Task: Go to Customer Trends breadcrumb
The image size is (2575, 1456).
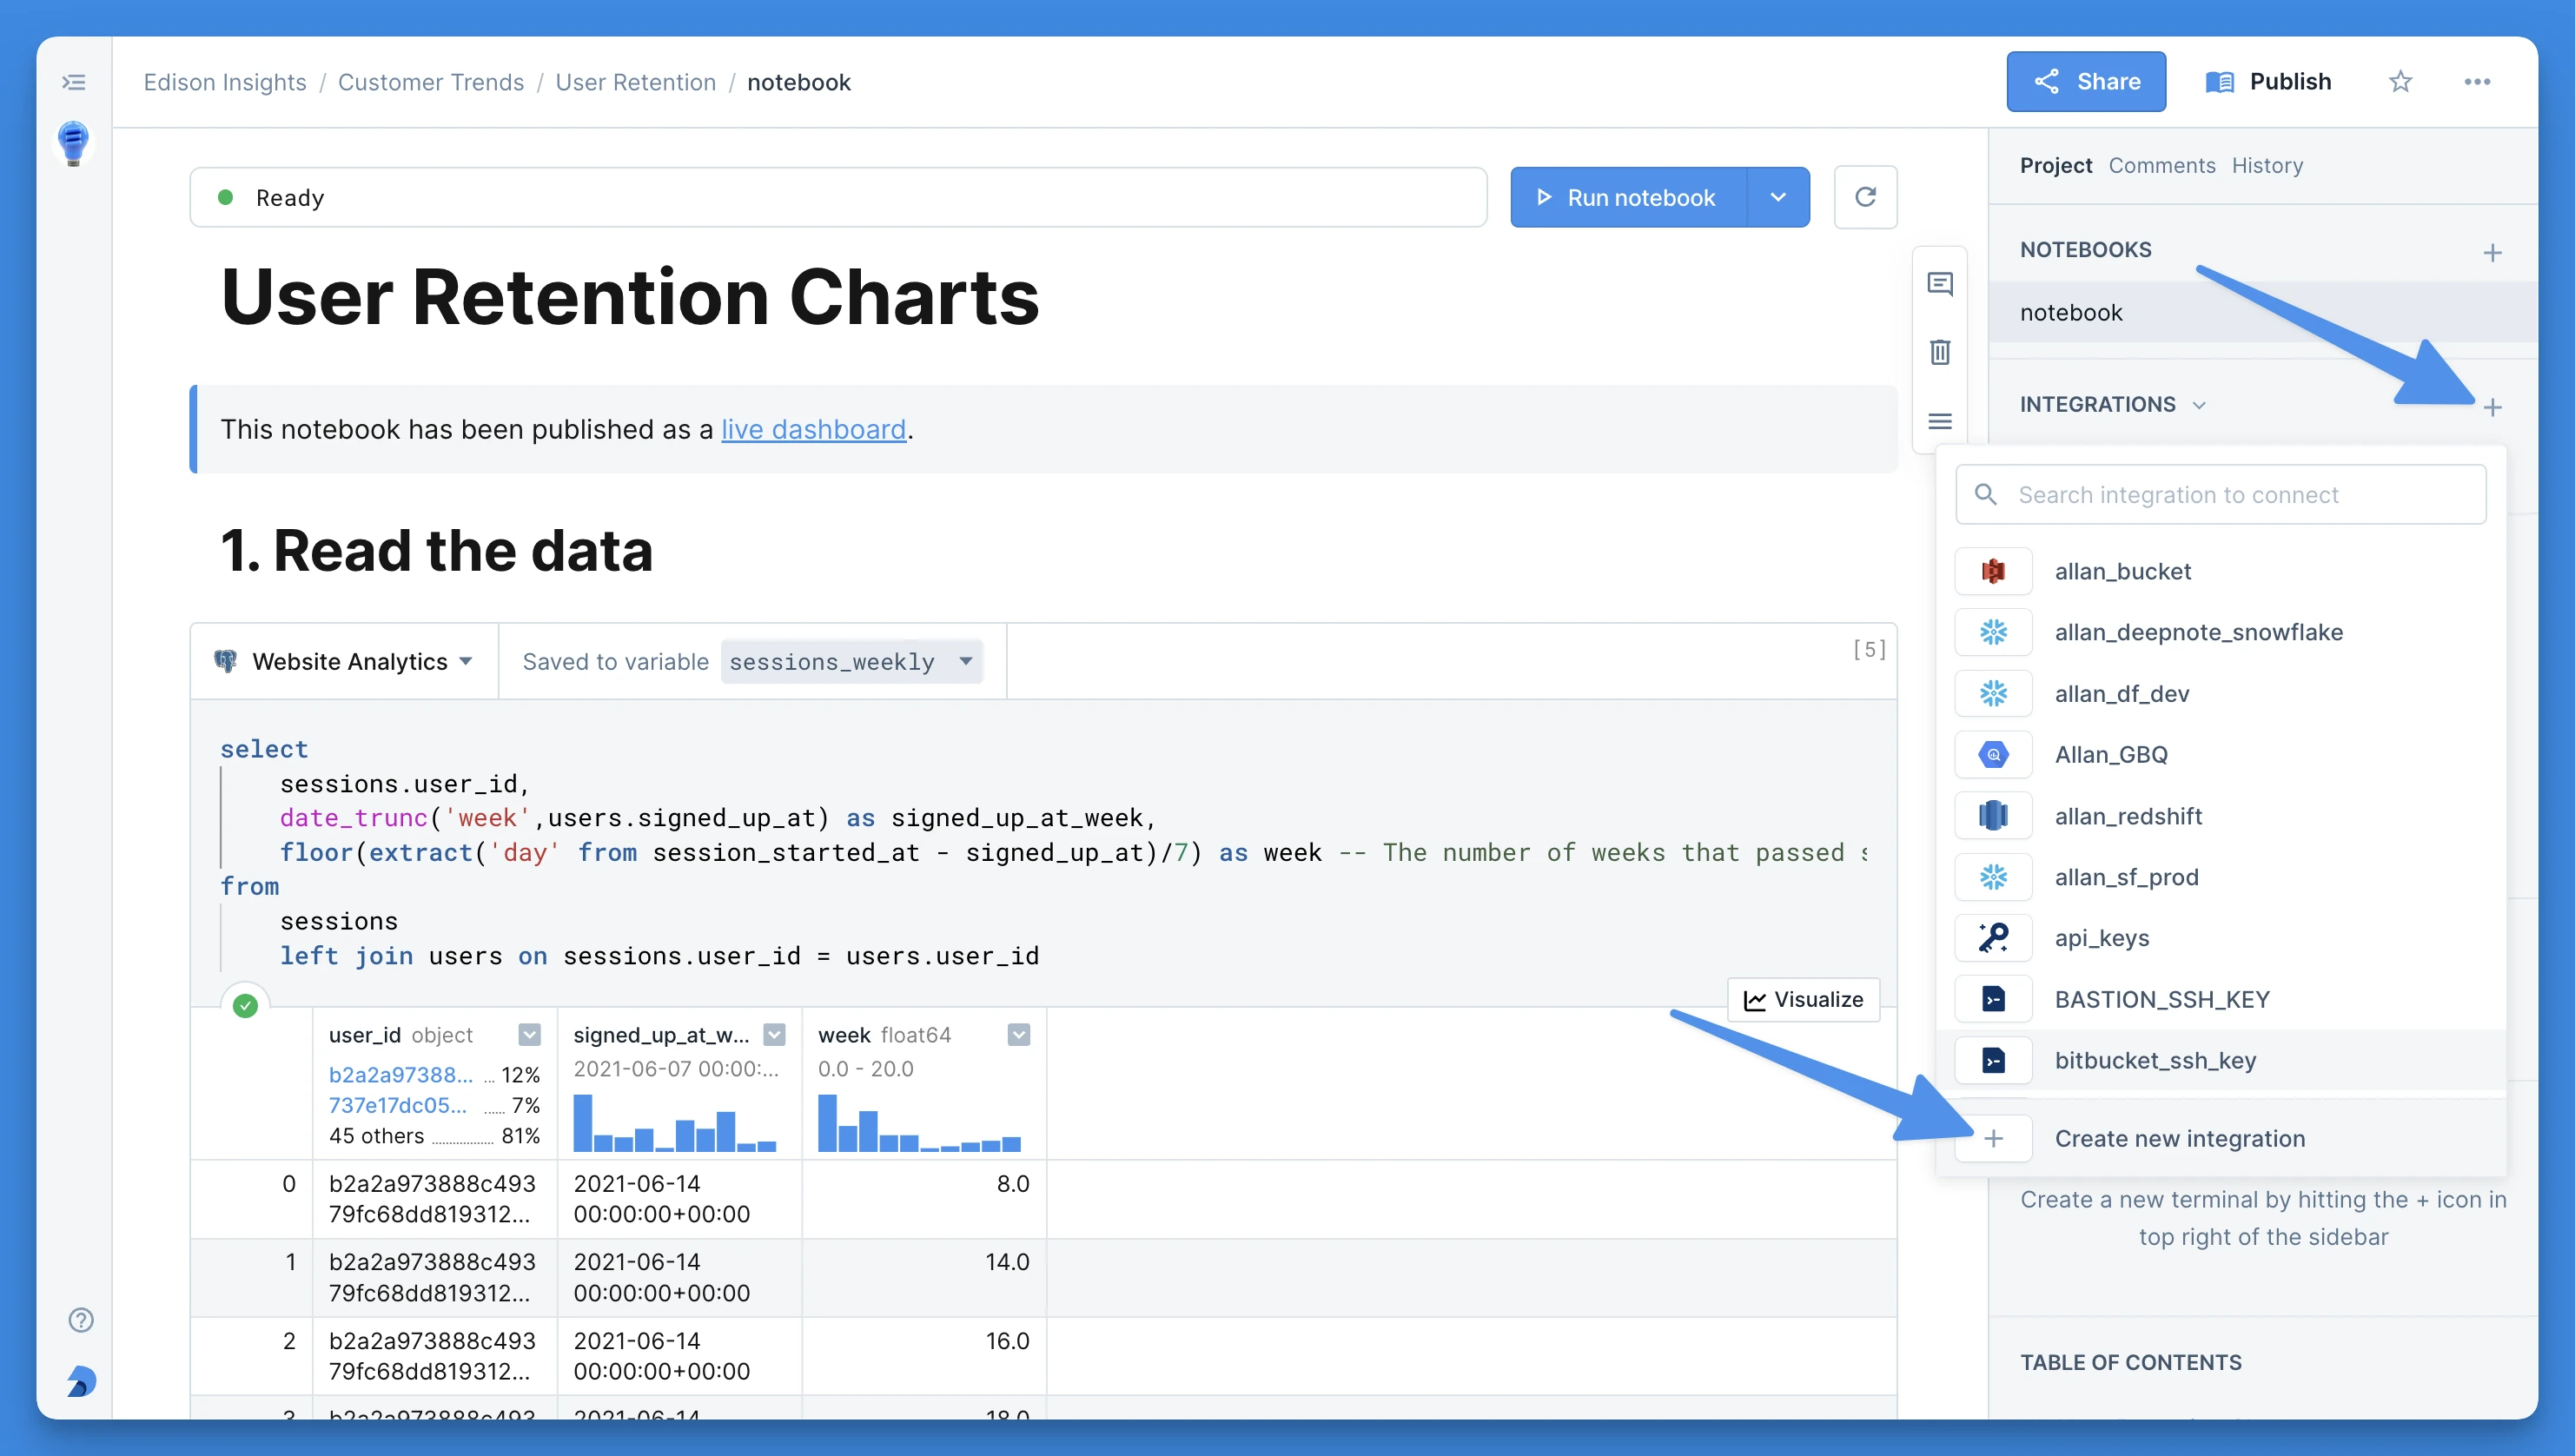Action: point(431,82)
